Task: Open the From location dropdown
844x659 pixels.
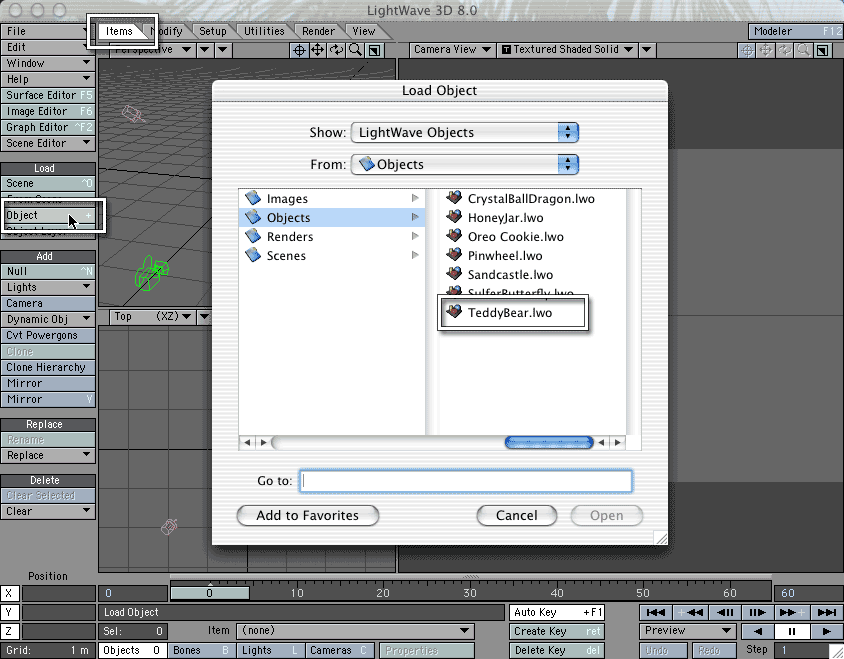Action: [465, 164]
